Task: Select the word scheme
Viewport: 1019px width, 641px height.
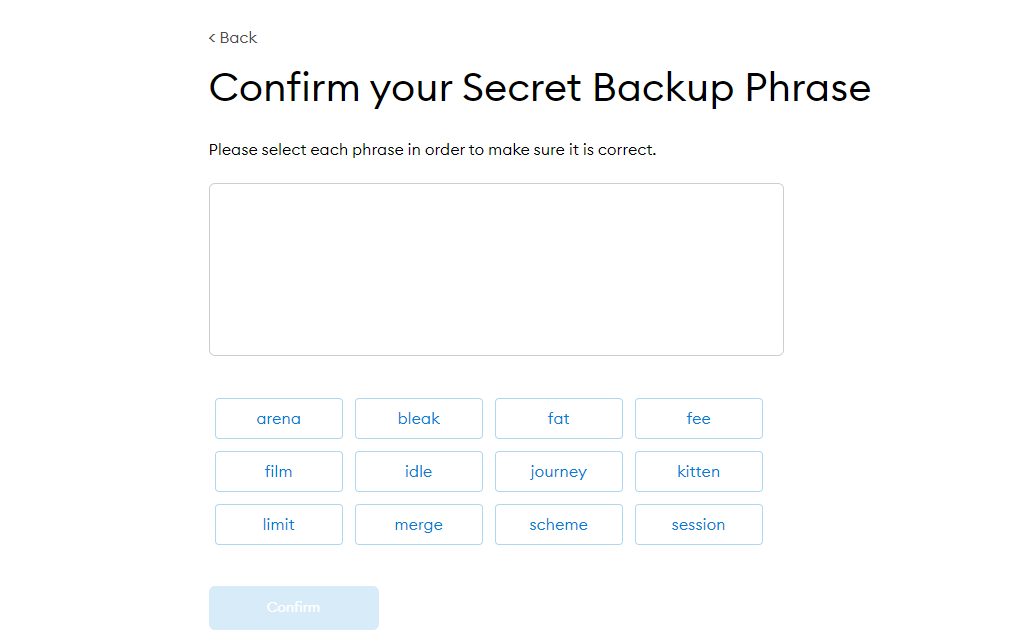Action: (559, 525)
